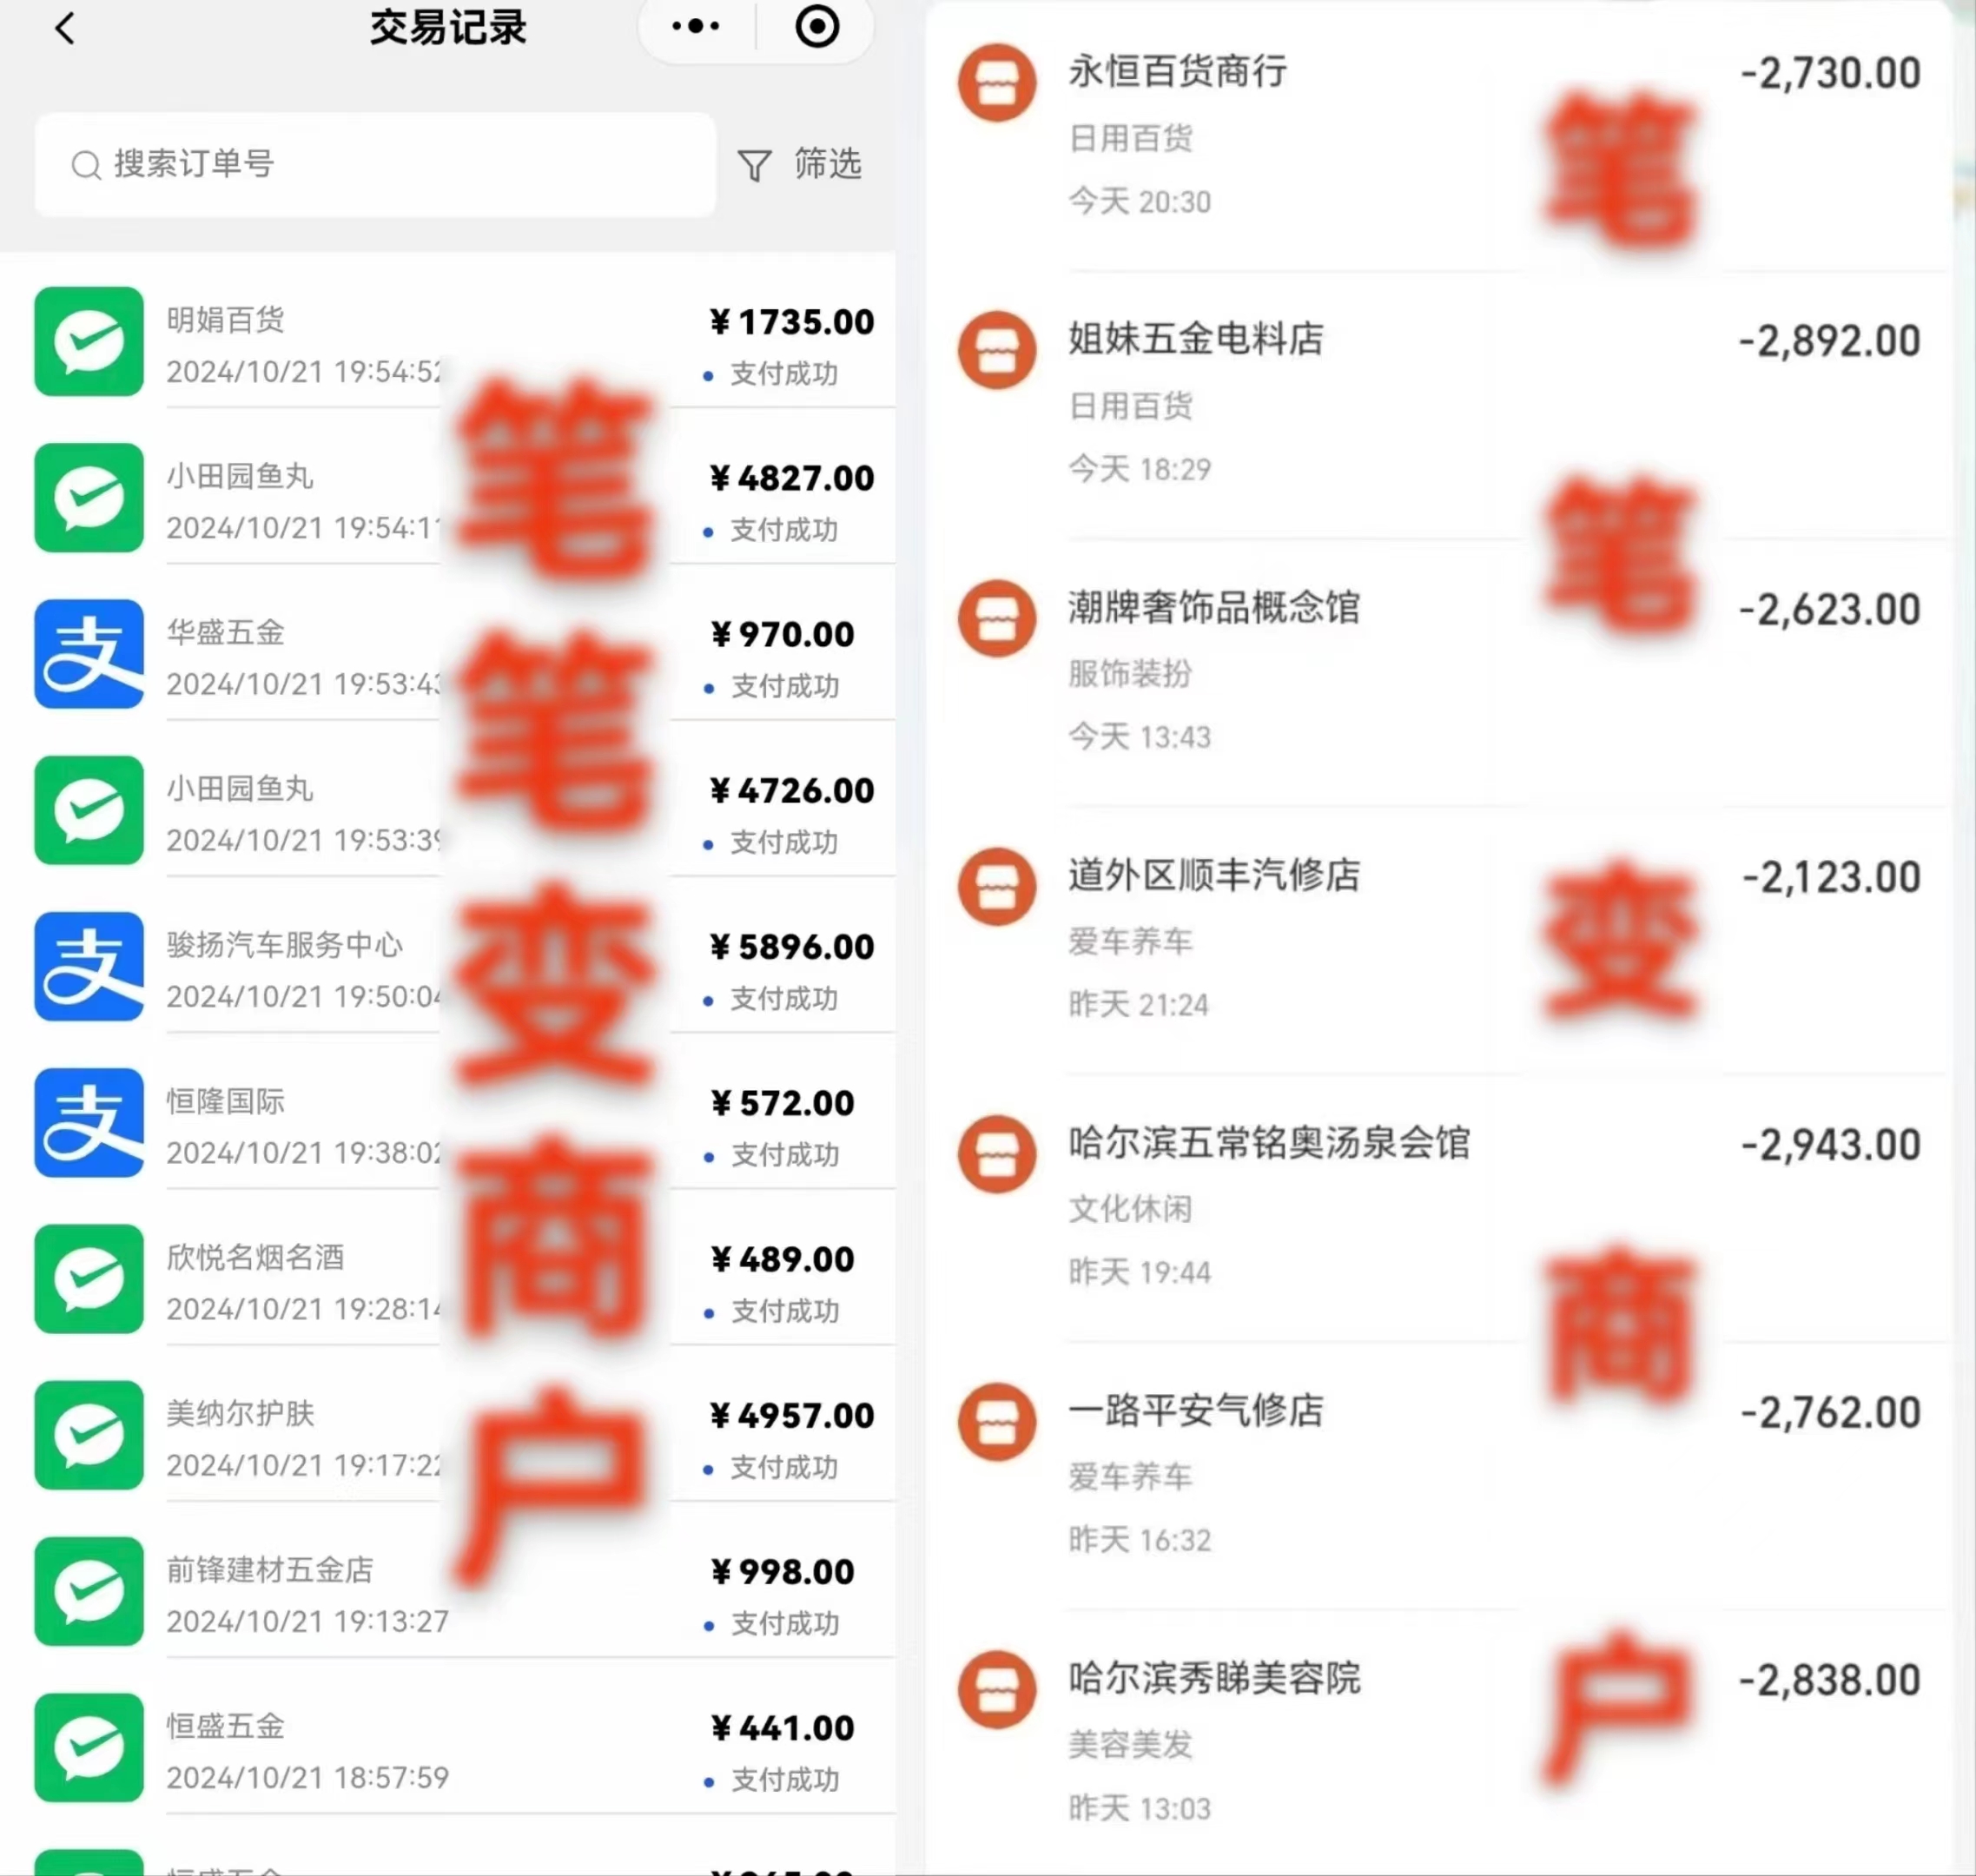View the 哈尔滨五常铭奥汤泉会馆 bill

tap(1439, 1208)
